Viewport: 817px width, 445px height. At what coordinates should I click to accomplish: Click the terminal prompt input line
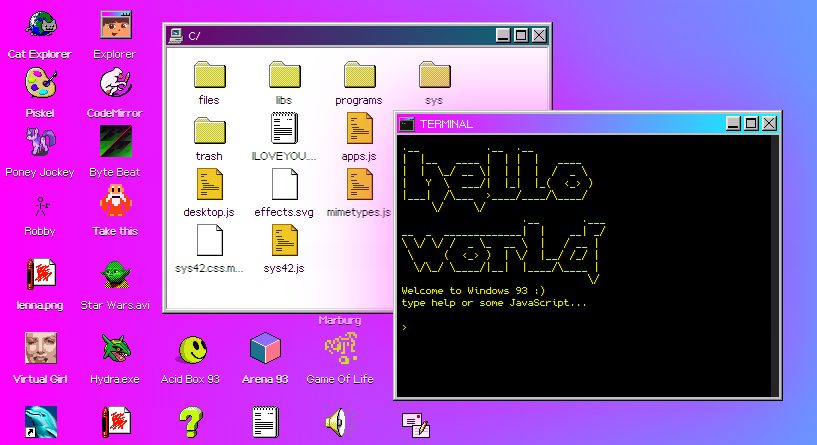584,327
